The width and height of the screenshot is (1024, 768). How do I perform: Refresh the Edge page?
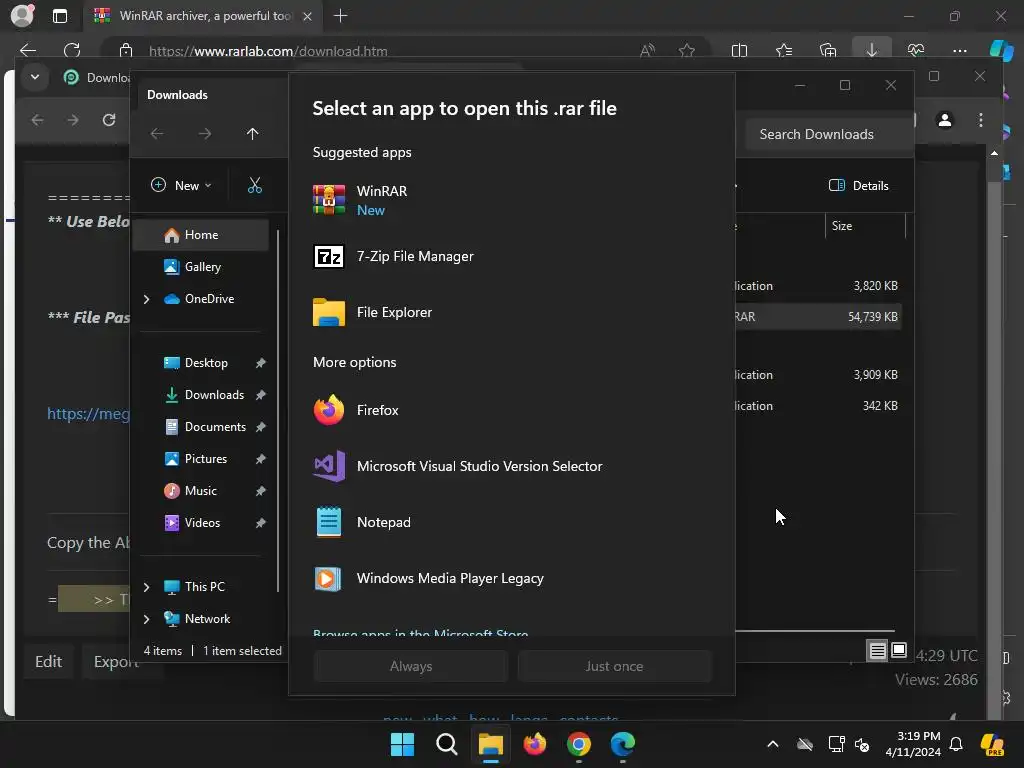[x=72, y=50]
